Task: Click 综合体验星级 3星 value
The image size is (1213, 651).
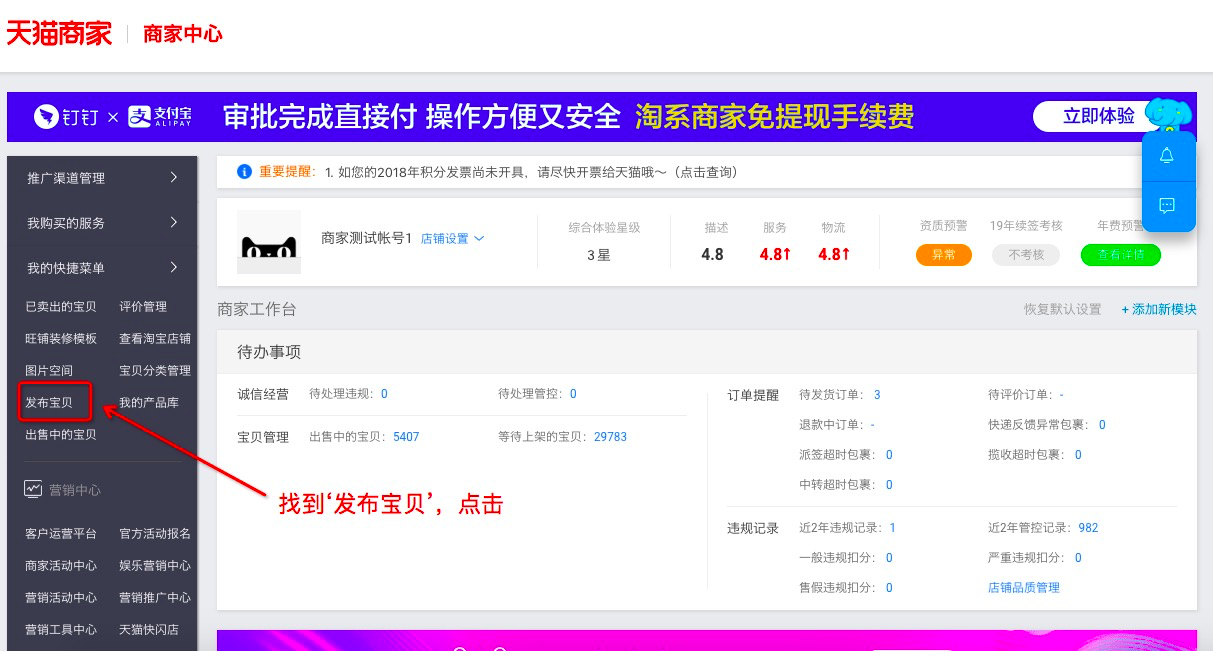Action: 599,255
